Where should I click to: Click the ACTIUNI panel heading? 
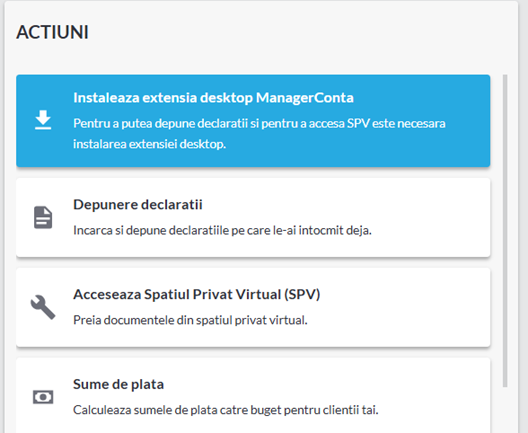(53, 32)
